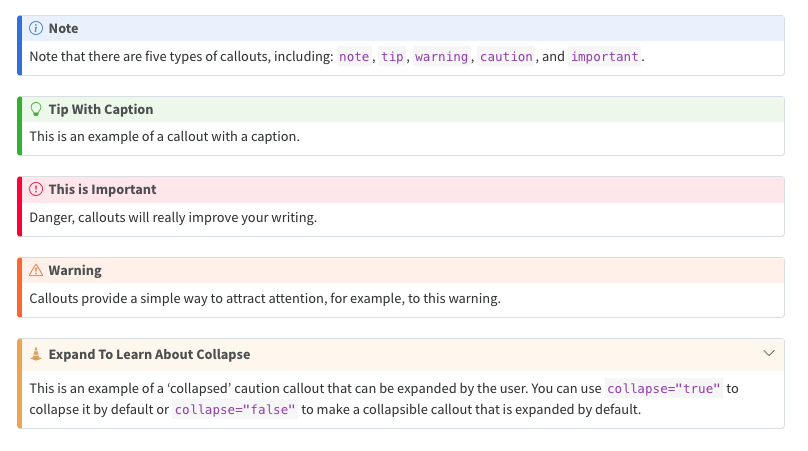Image resolution: width=808 pixels, height=451 pixels.
Task: Click the tip inline code snippet
Action: coord(392,57)
